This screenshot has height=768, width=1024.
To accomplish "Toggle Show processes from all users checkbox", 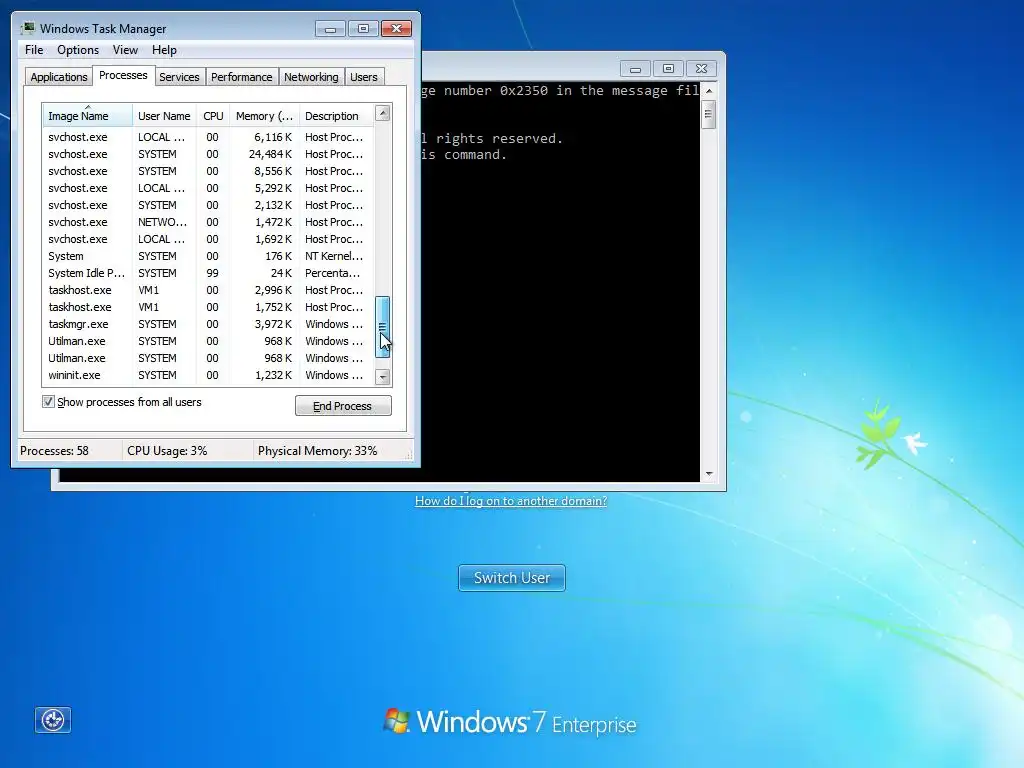I will coord(48,402).
